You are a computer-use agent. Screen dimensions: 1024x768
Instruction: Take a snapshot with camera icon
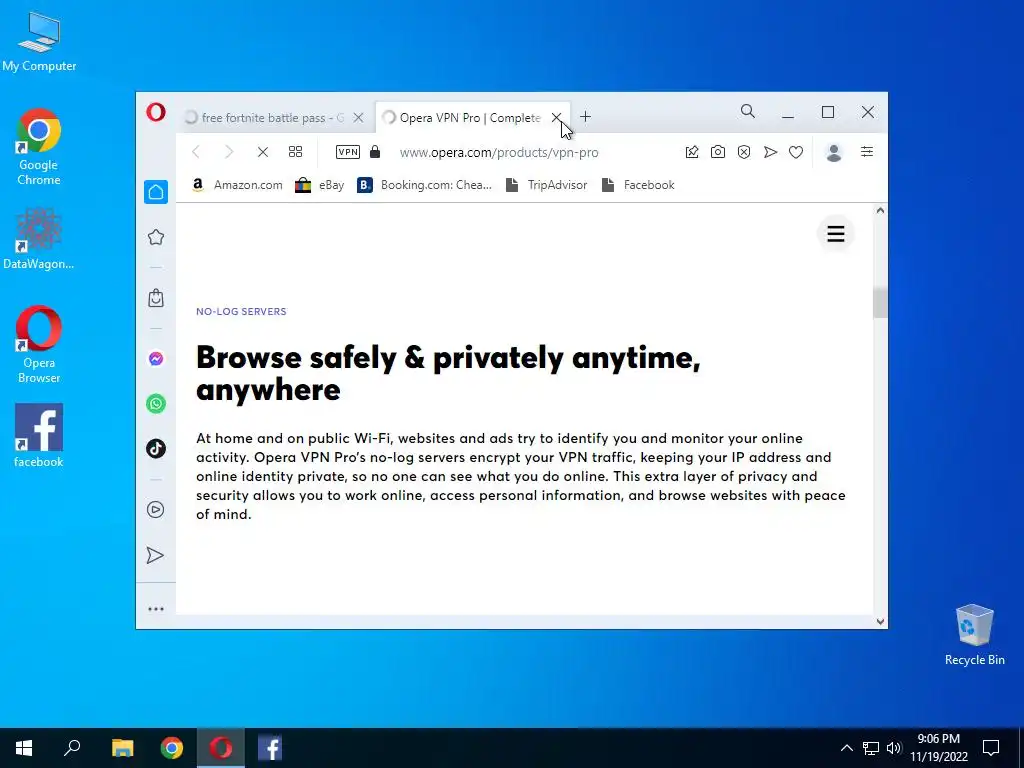point(718,152)
